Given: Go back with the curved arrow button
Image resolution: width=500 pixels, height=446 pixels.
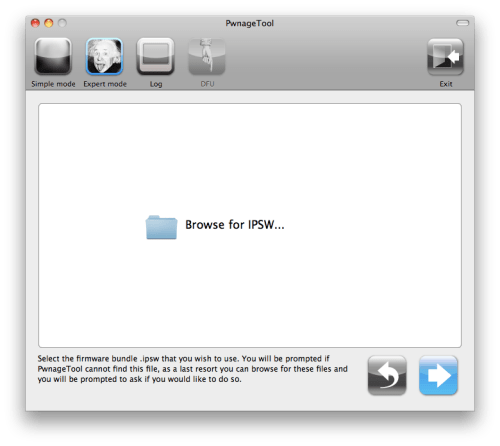Looking at the screenshot, I should (387, 375).
